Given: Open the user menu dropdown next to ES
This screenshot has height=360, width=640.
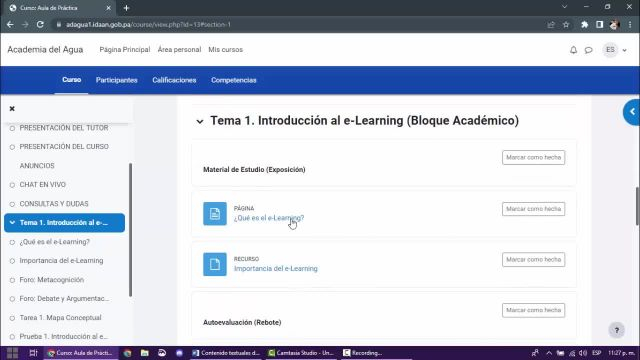Looking at the screenshot, I should click(624, 50).
